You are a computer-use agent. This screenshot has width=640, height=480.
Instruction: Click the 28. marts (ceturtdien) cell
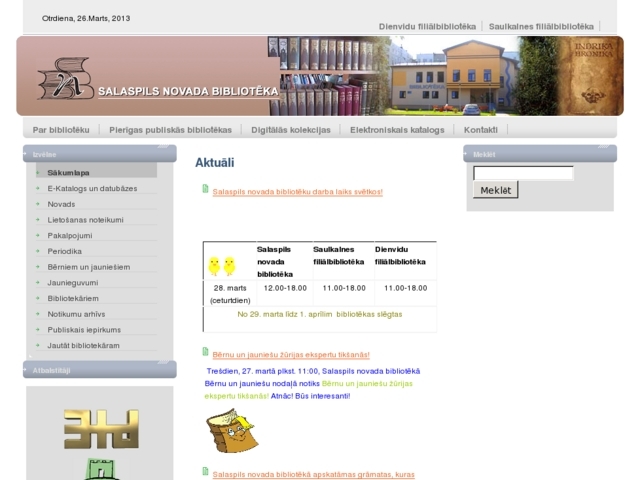pos(230,294)
